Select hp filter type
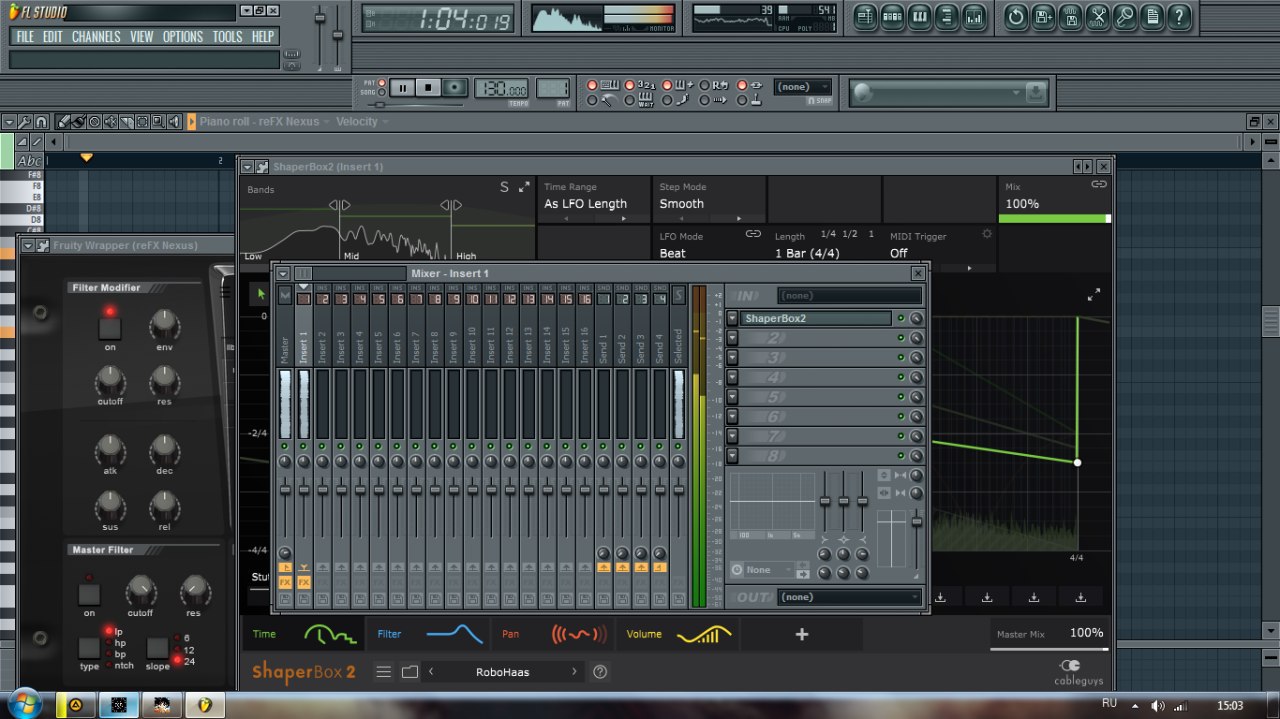 click(110, 643)
